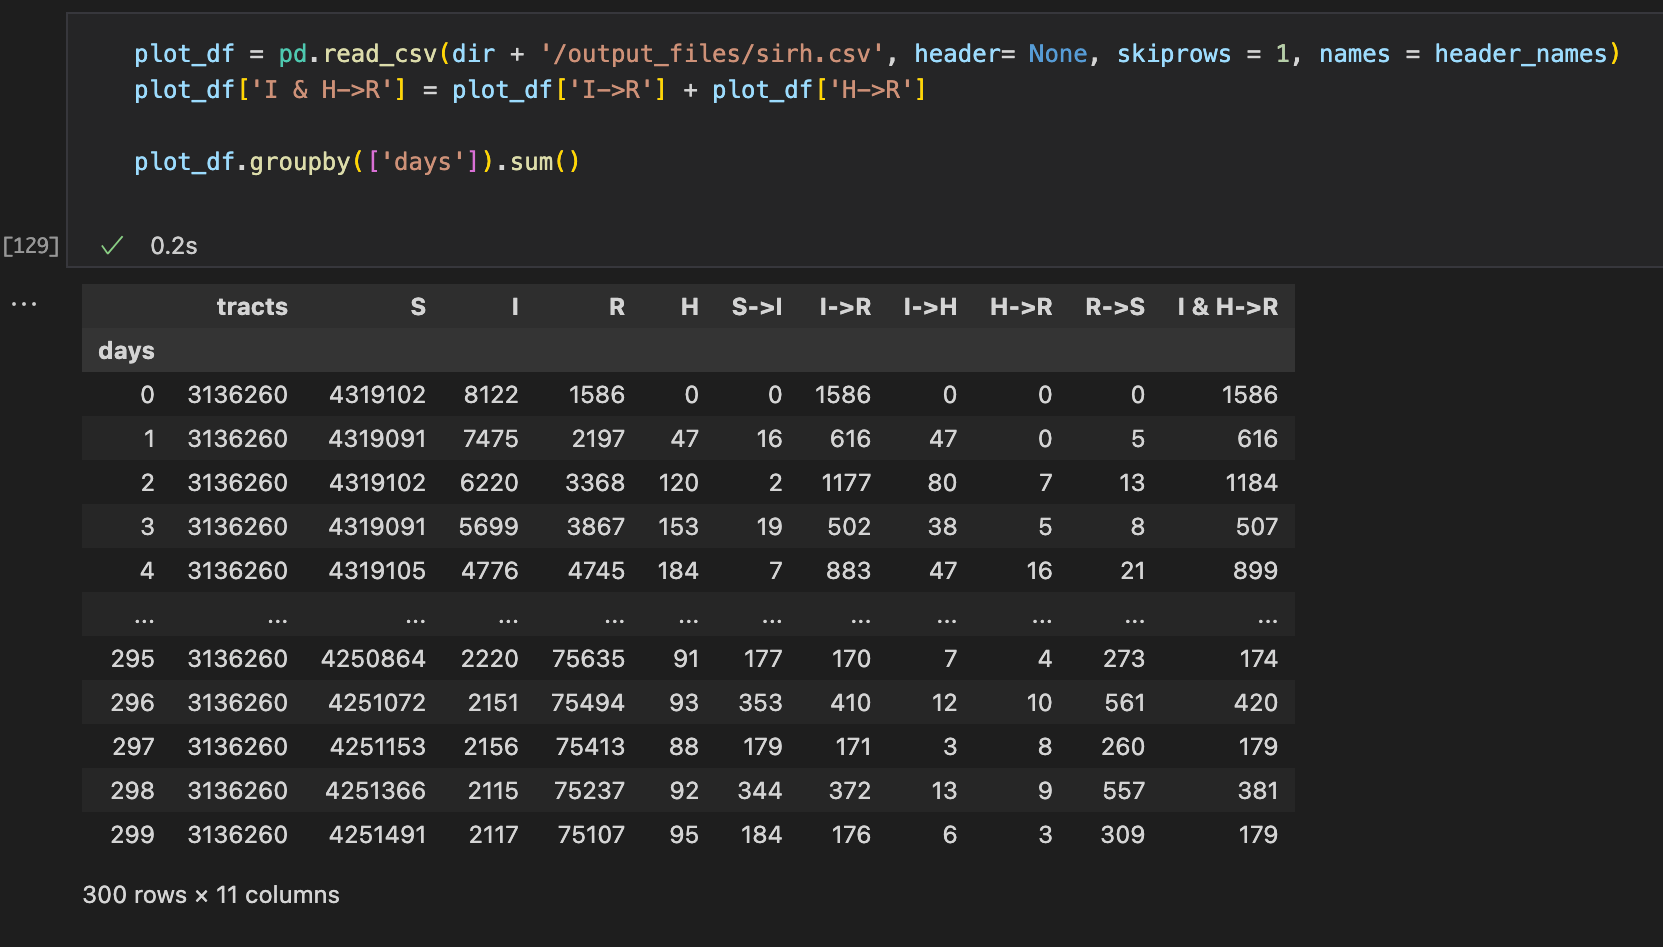Click the value 4251491 in column S
Viewport: 1663px width, 947px height.
(377, 834)
